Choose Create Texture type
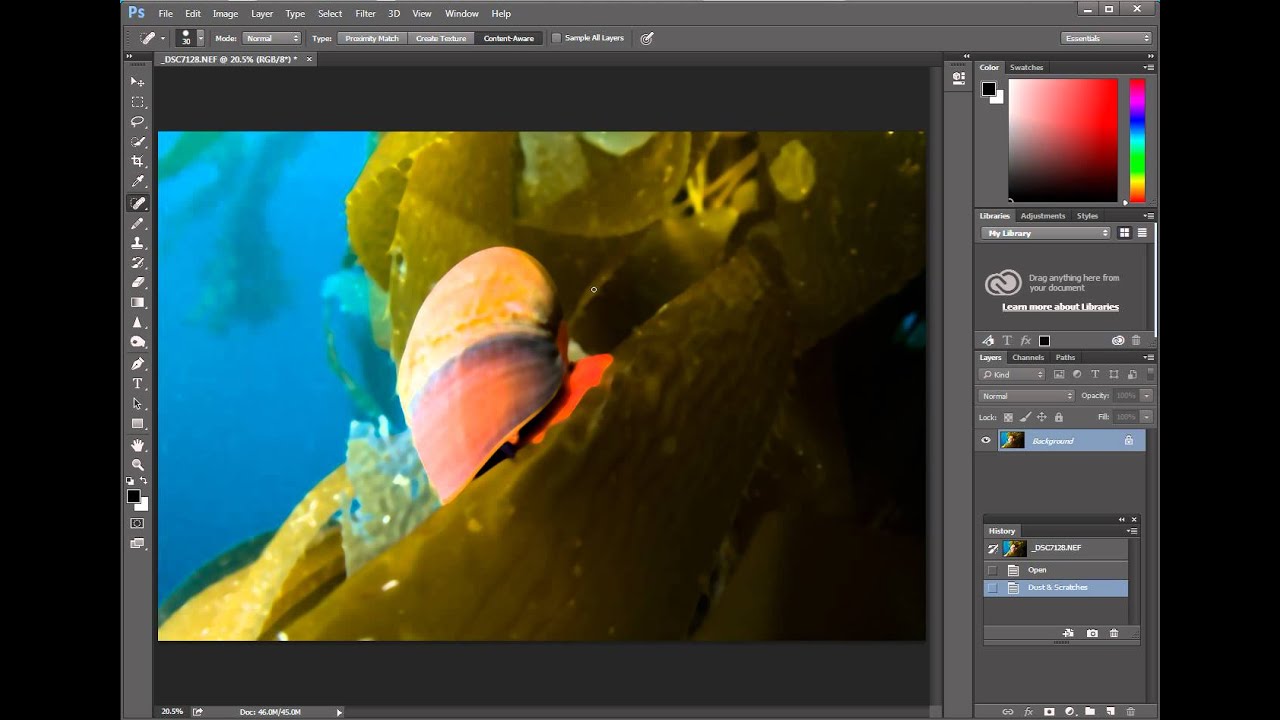This screenshot has height=720, width=1280. pyautogui.click(x=441, y=38)
